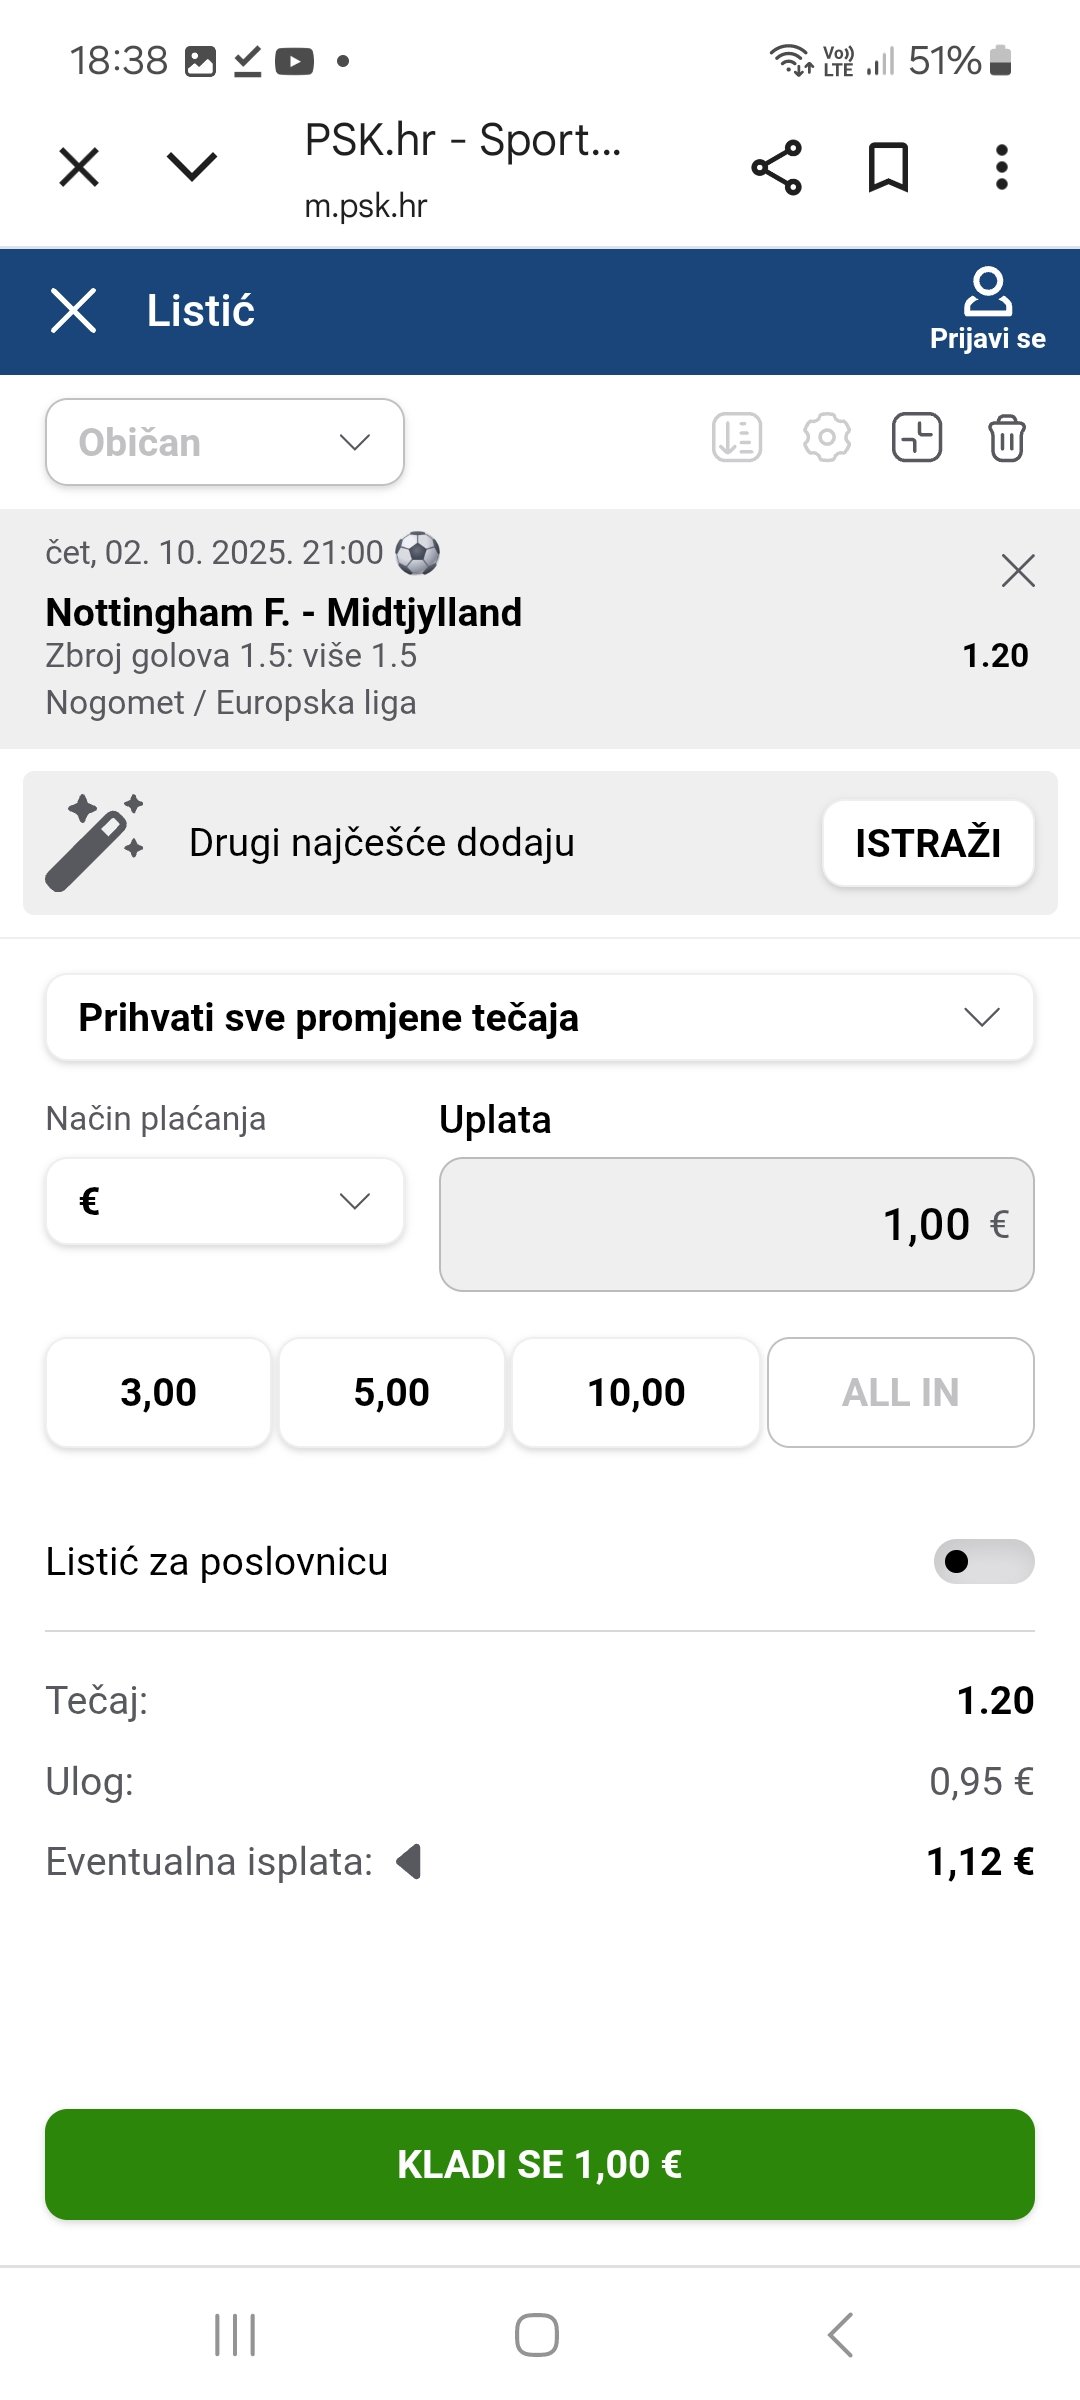Collapse the browser tab with chevron
This screenshot has width=1080, height=2400.
coord(192,167)
